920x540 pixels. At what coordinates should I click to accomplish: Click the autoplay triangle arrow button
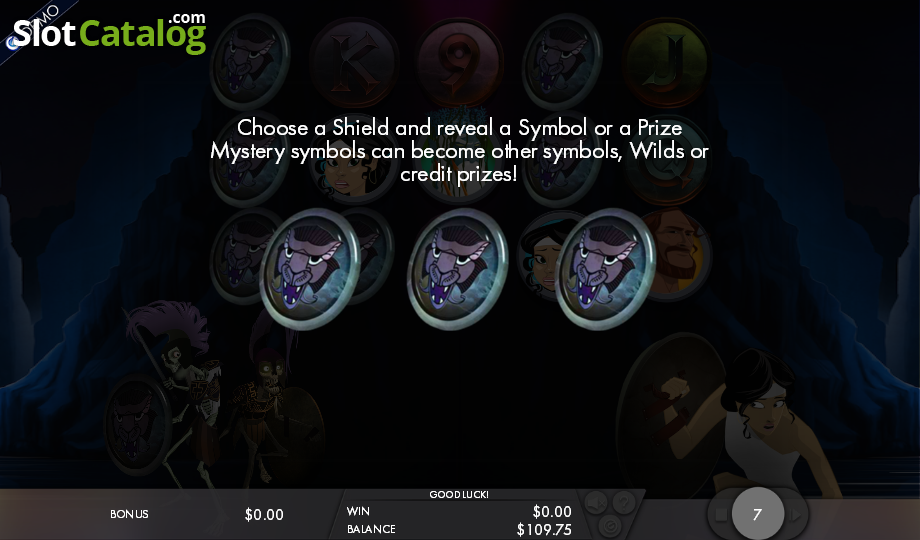pos(796,515)
